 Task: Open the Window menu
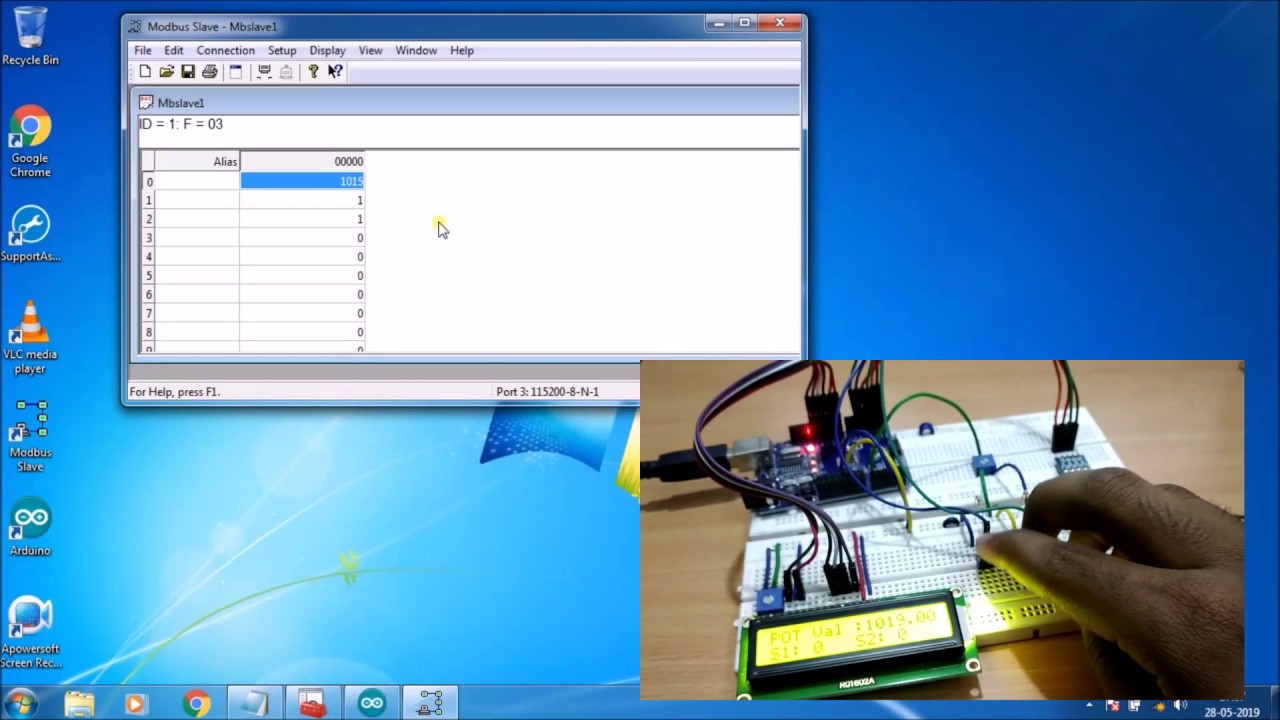416,50
